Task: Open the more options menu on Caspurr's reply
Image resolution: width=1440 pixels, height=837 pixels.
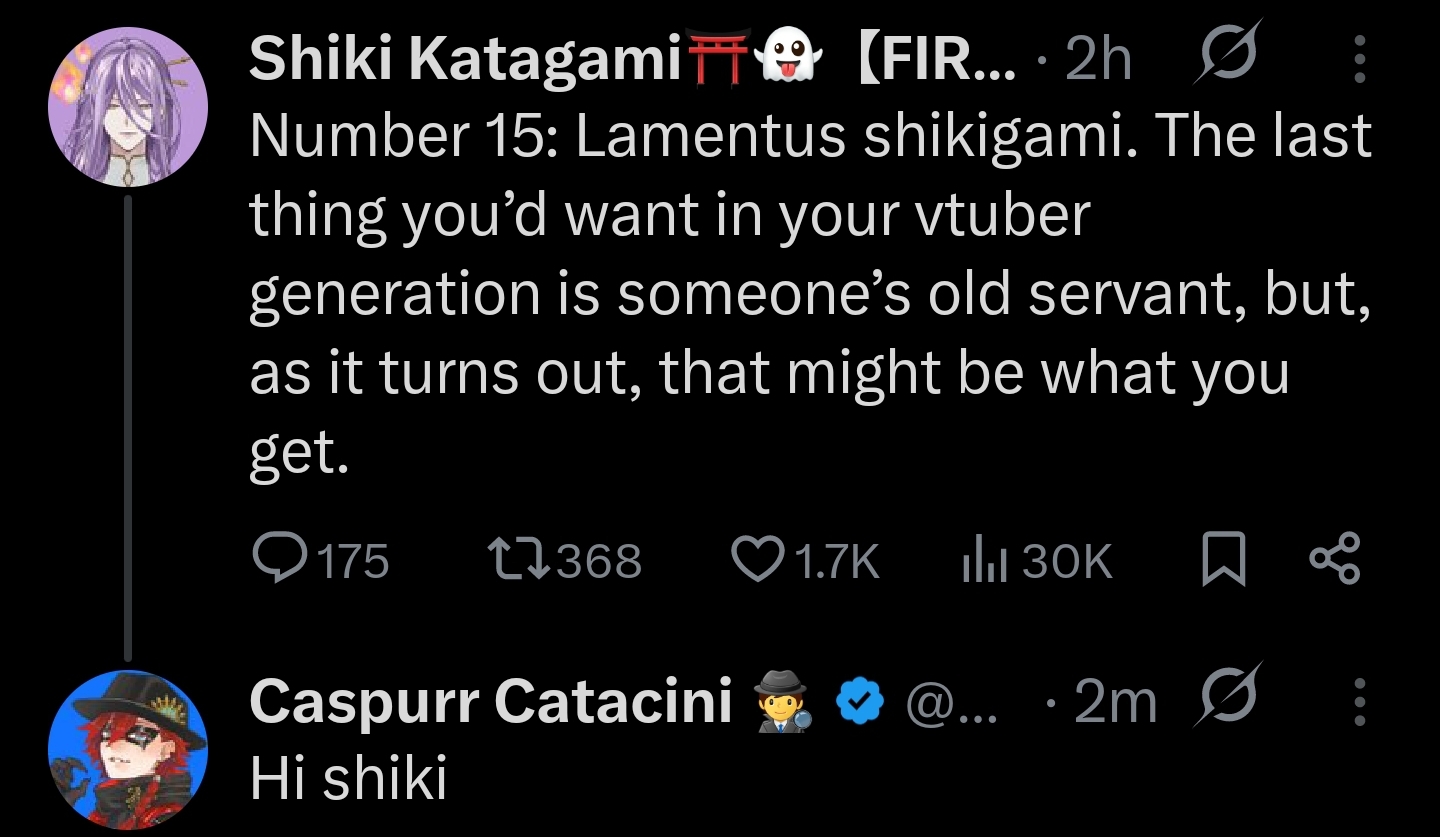Action: coord(1359,704)
